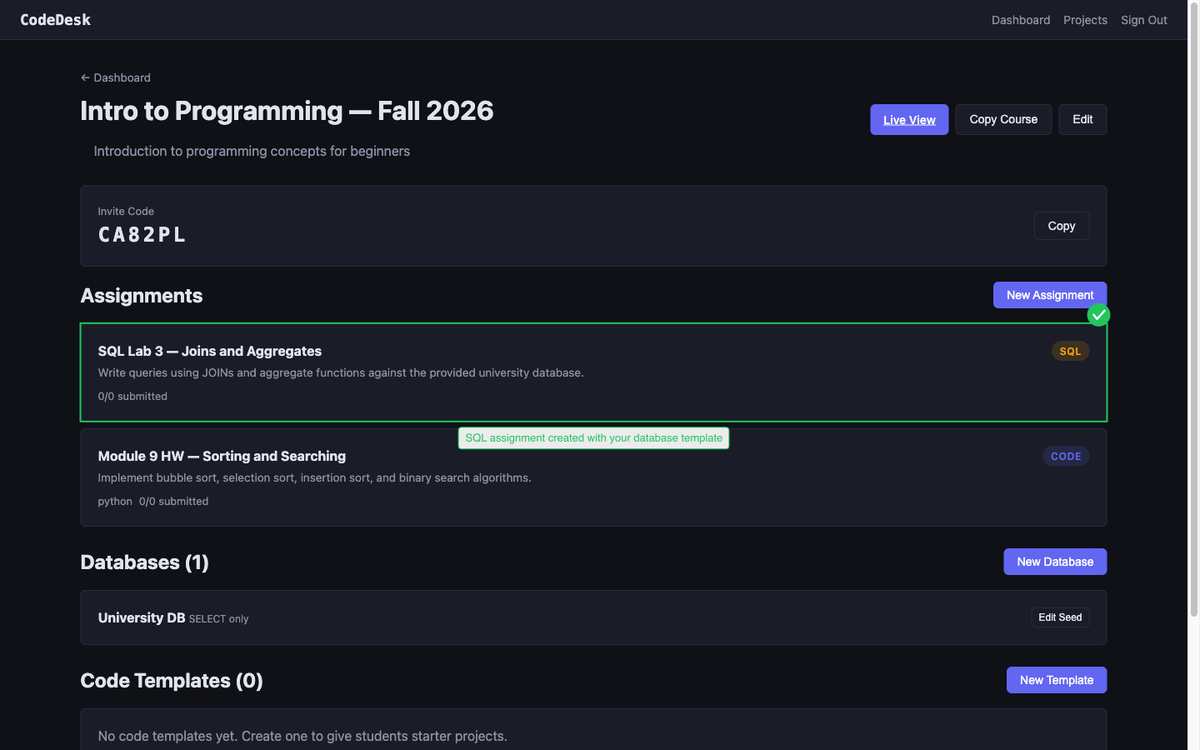1200x750 pixels.
Task: Edit the course details
Action: 1082,120
